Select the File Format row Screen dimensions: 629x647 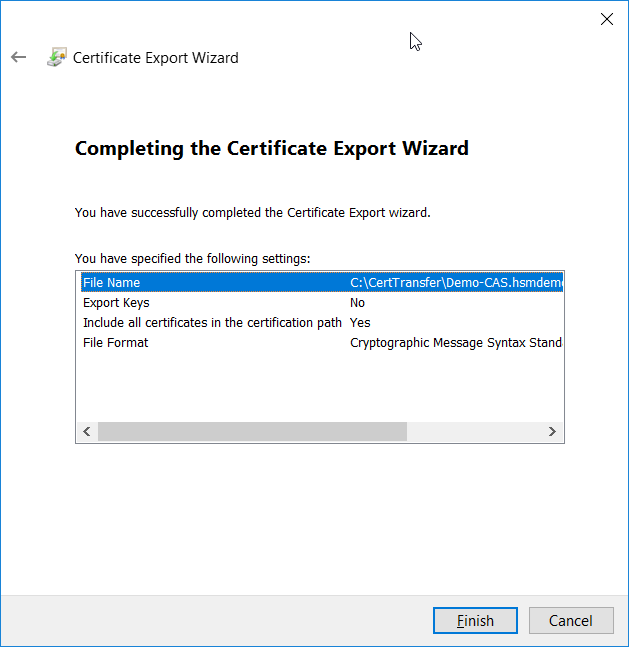(115, 343)
